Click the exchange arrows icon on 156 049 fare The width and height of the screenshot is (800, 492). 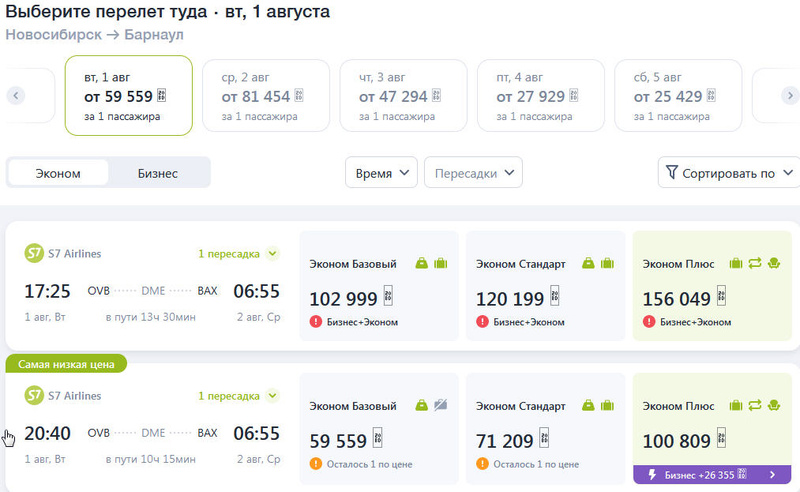coord(755,263)
